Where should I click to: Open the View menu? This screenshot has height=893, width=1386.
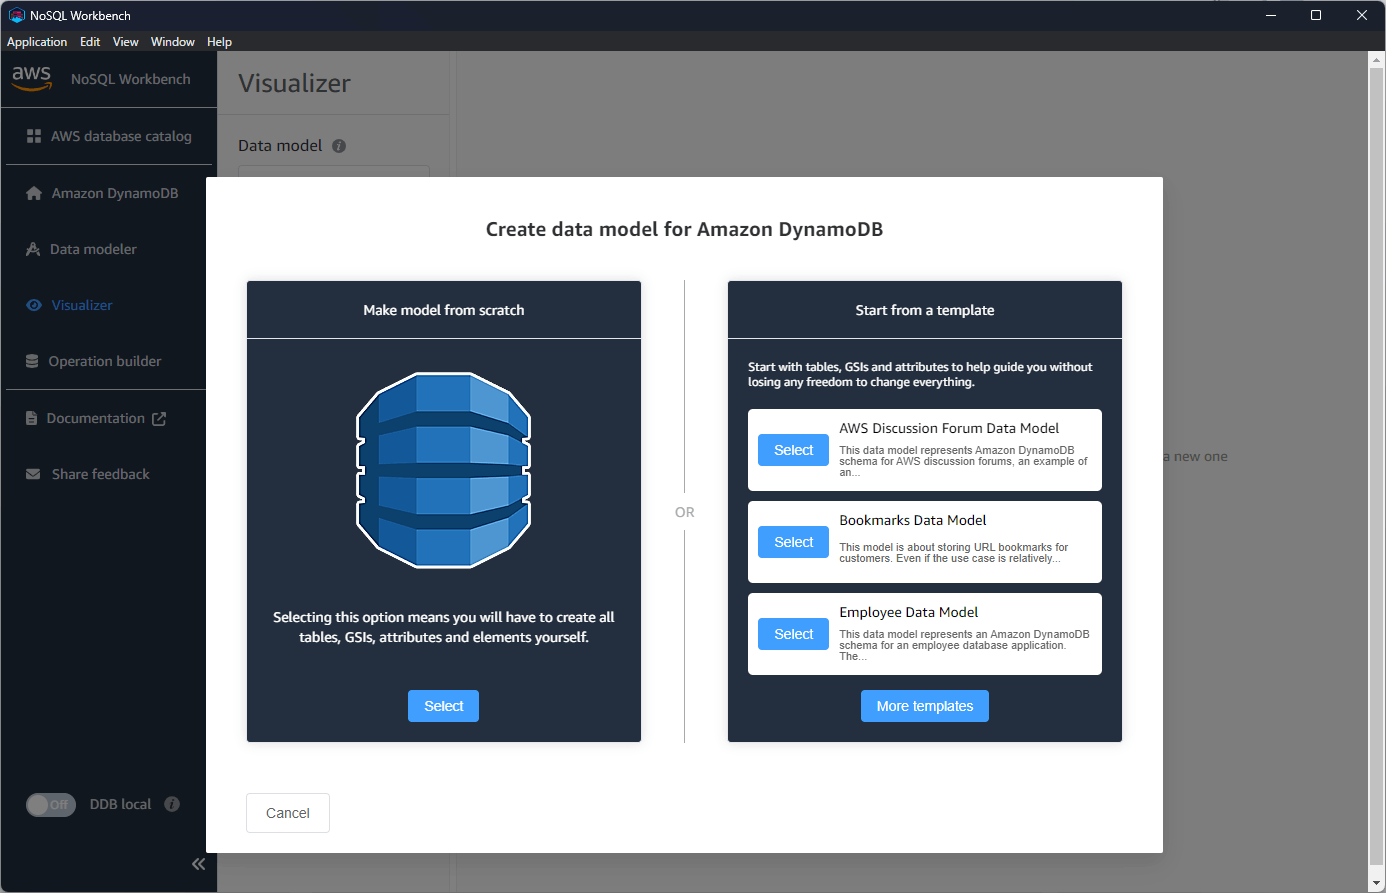(x=126, y=42)
